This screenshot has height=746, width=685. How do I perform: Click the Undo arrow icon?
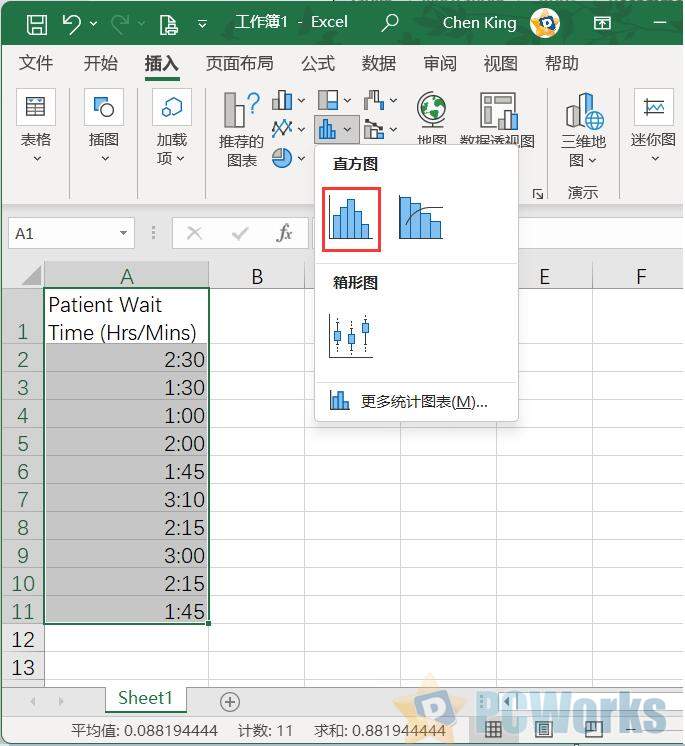click(x=71, y=24)
